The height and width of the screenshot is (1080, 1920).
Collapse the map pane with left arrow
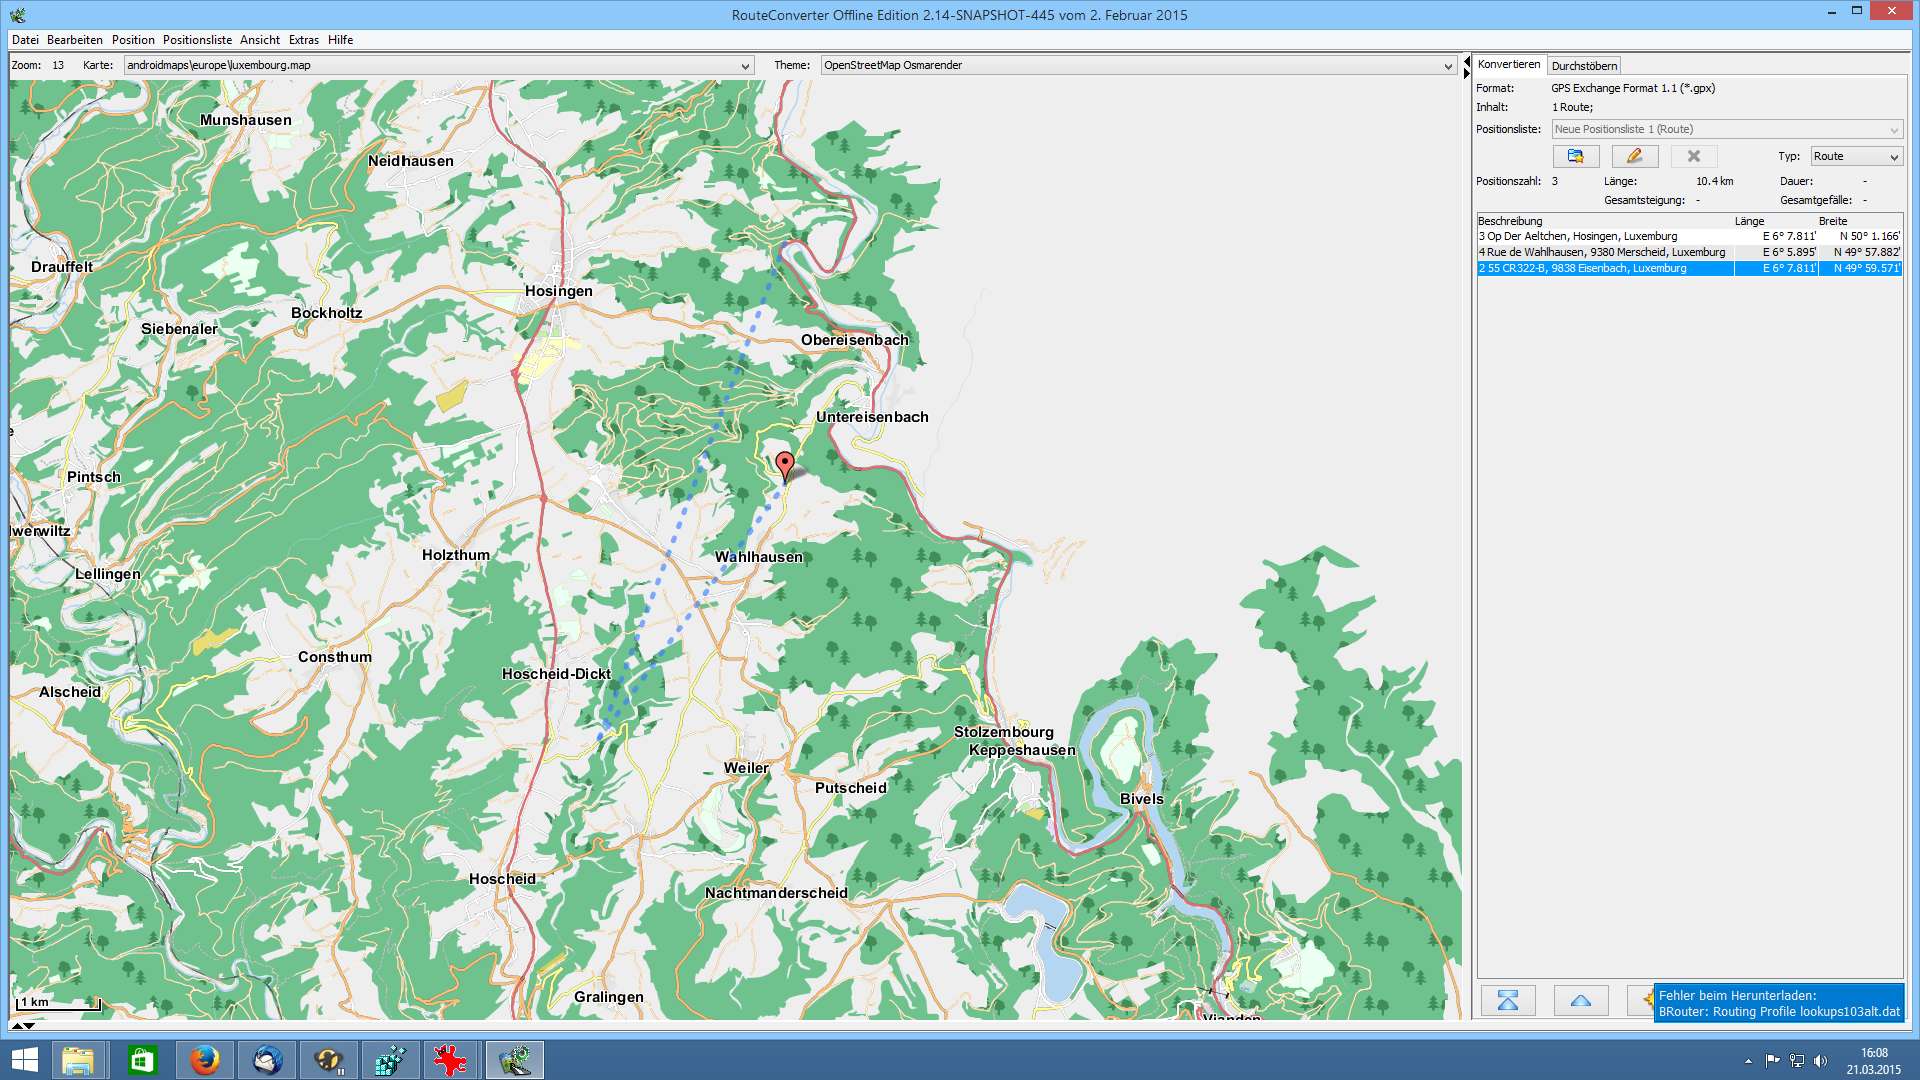[1466, 63]
